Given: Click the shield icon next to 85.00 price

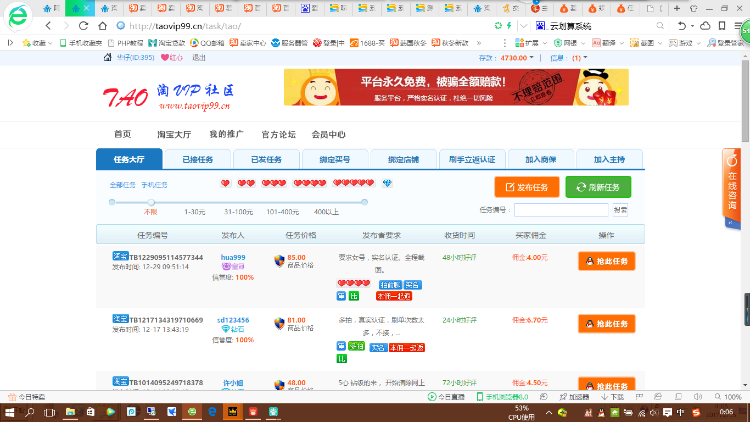Looking at the screenshot, I should 279,261.
